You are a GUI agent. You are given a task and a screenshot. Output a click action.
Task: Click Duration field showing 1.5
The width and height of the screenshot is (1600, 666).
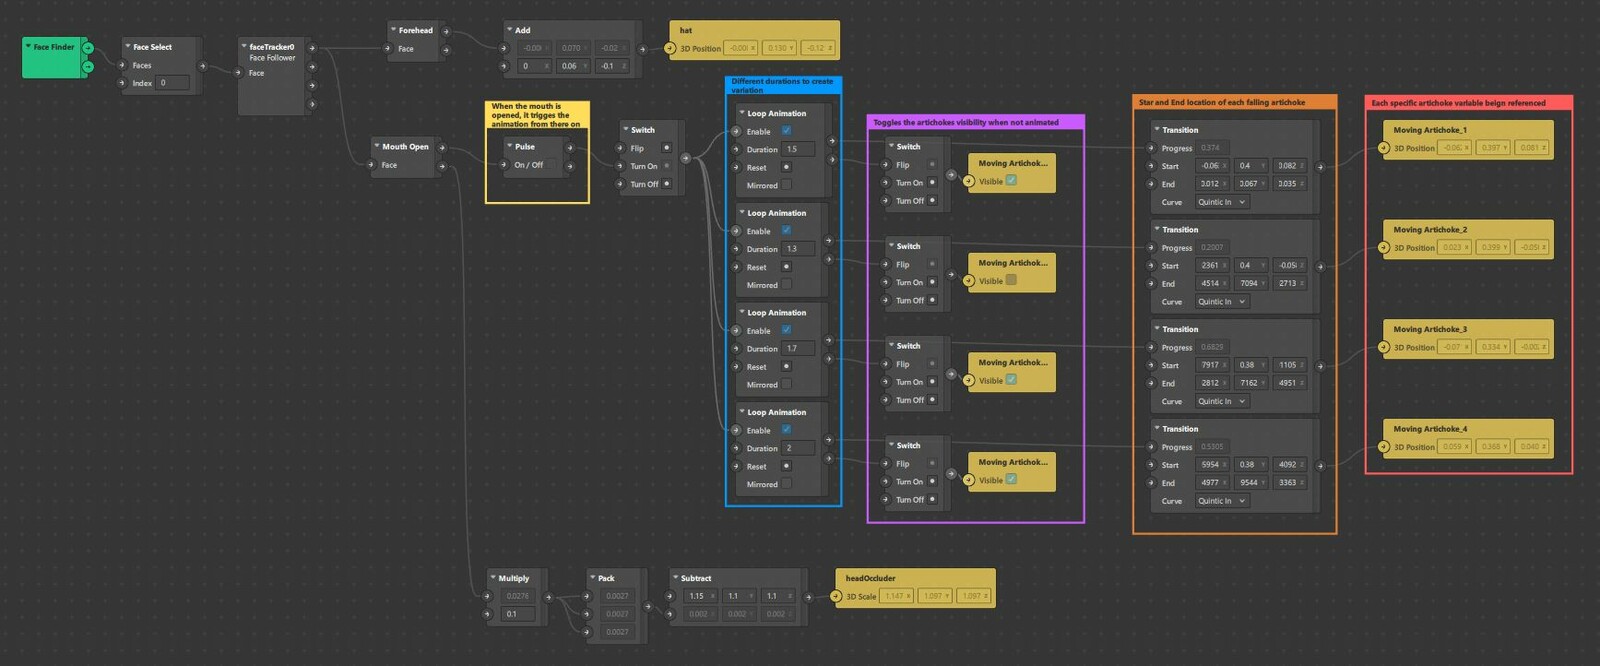[799, 149]
